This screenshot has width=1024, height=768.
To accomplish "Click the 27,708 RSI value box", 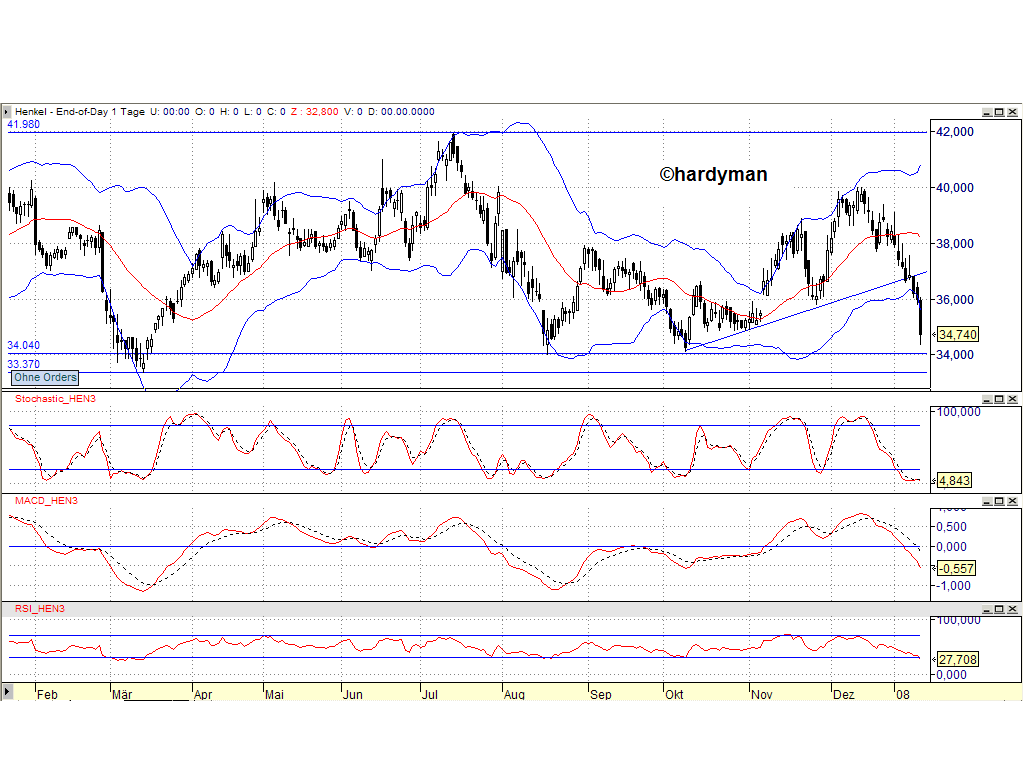I will [955, 659].
